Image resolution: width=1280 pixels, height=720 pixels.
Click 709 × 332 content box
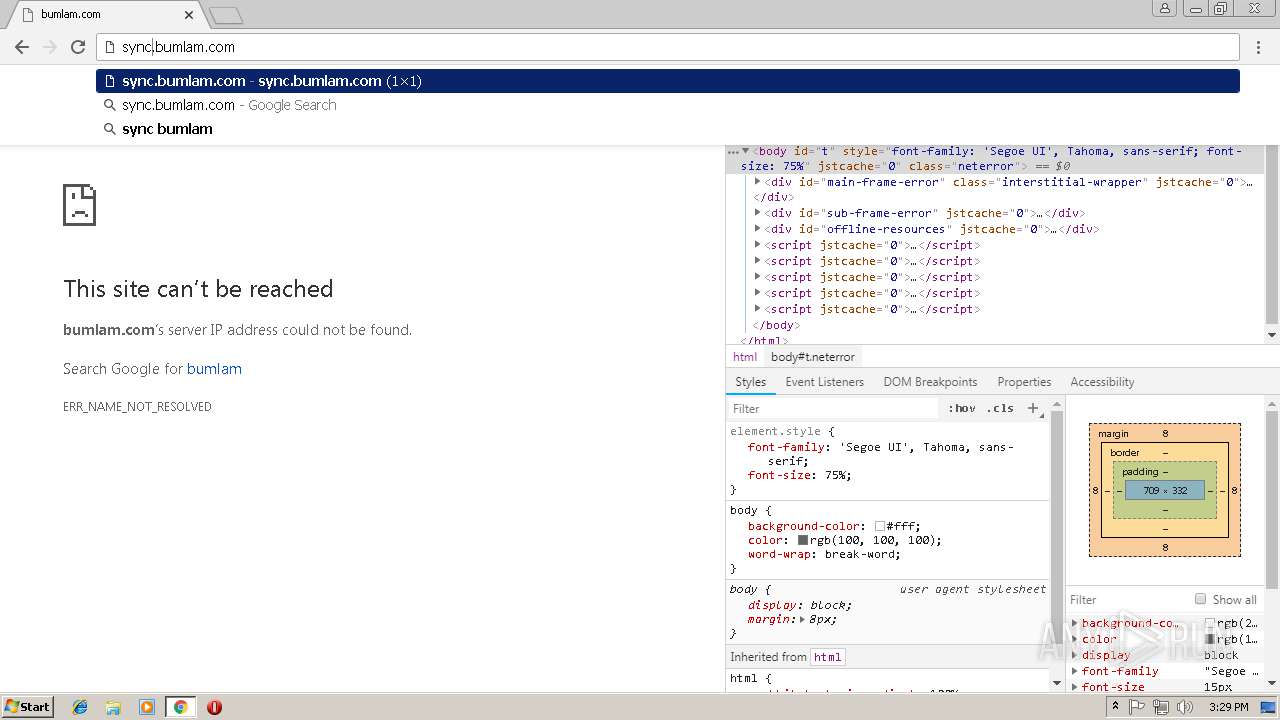point(1165,490)
